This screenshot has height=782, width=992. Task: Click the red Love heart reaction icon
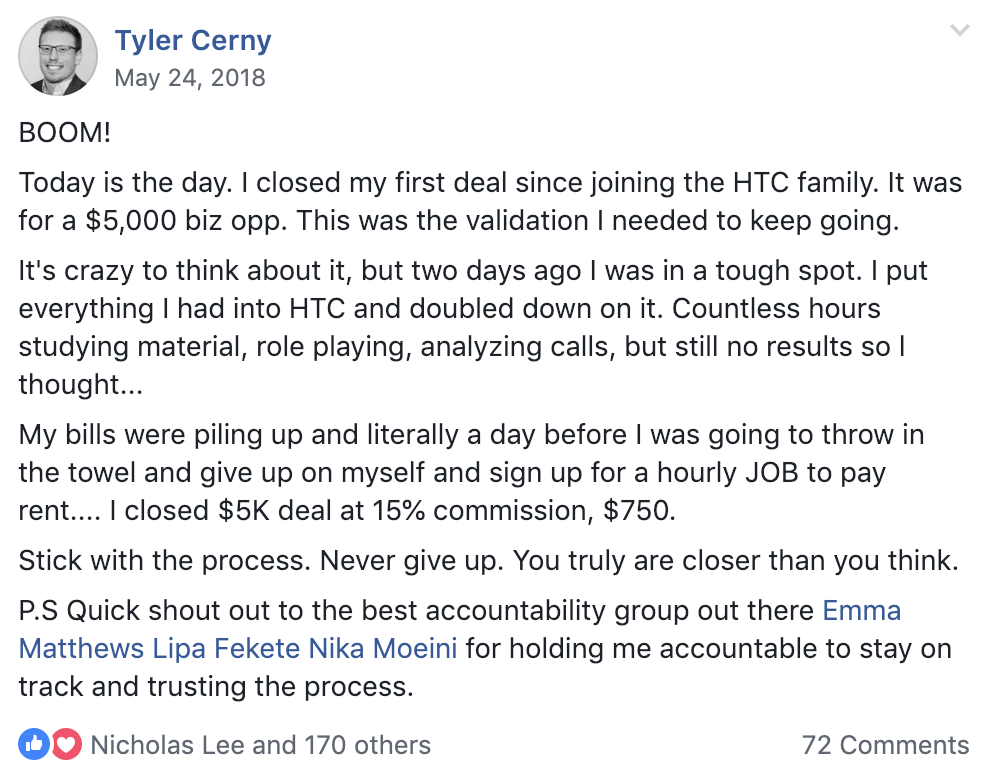66,744
